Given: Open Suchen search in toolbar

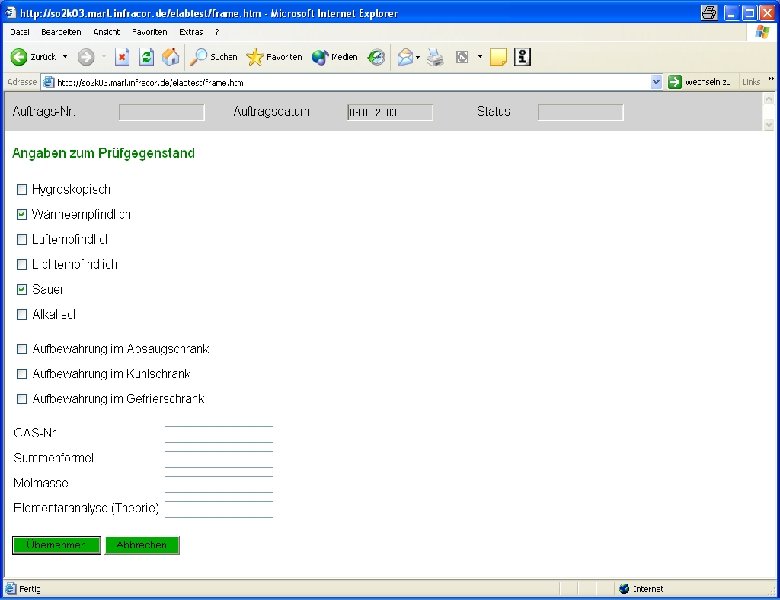Looking at the screenshot, I should pos(214,57).
